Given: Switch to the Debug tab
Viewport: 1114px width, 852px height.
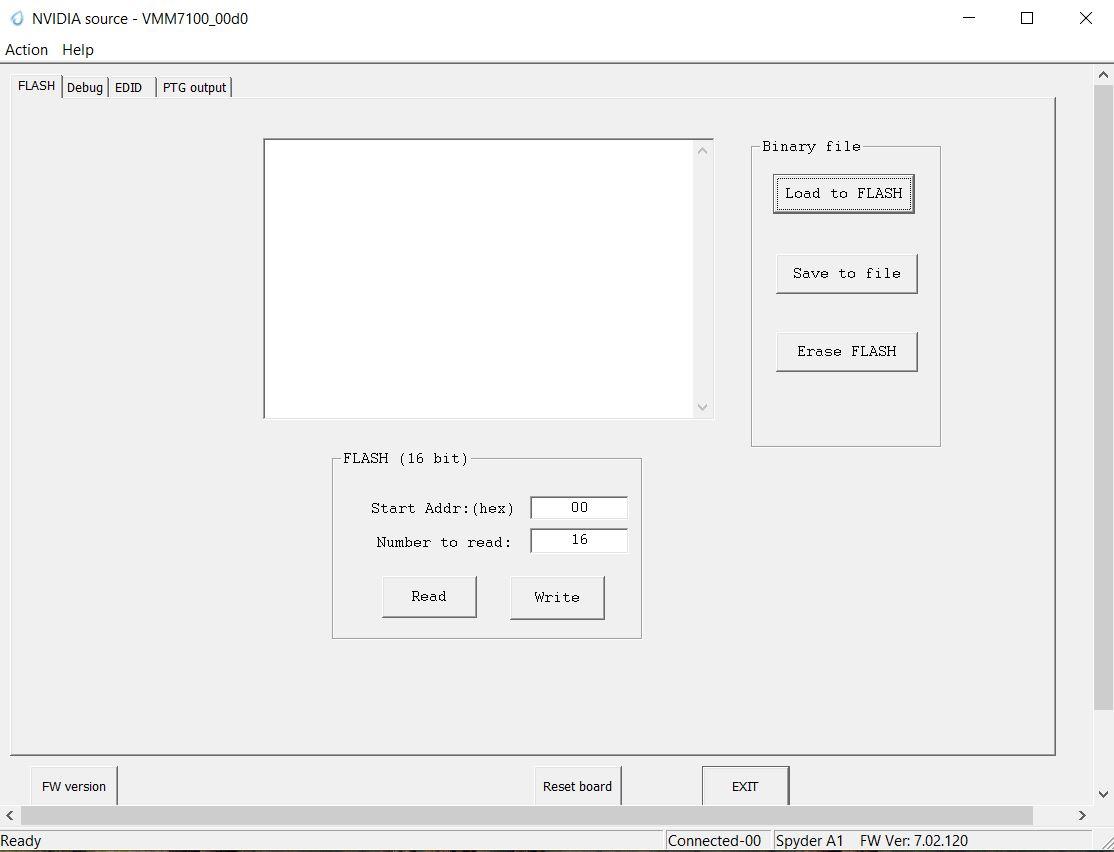Looking at the screenshot, I should coord(85,87).
